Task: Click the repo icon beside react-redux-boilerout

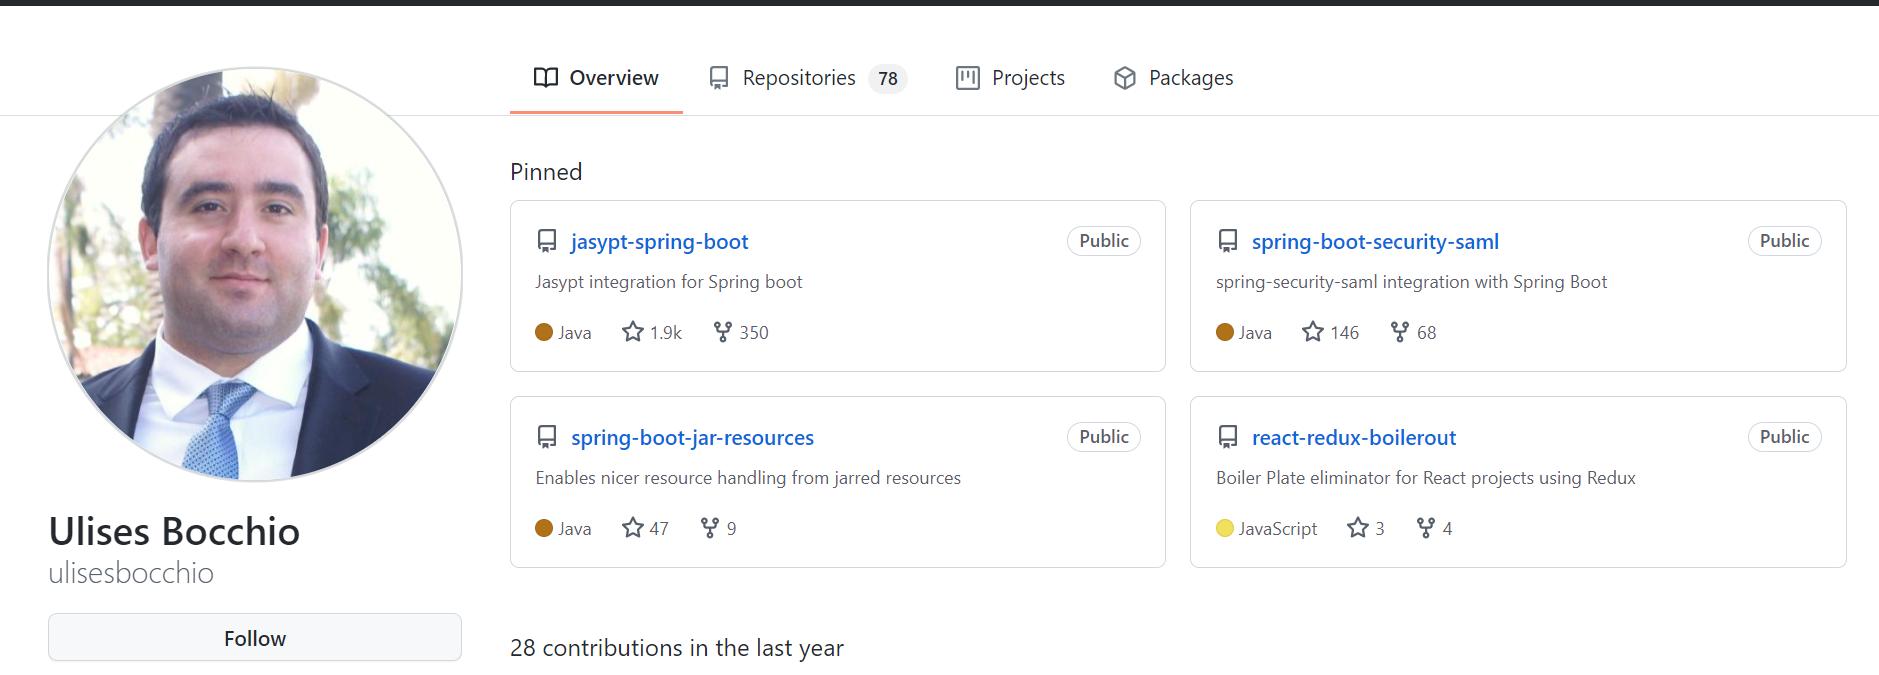Action: (x=1227, y=437)
